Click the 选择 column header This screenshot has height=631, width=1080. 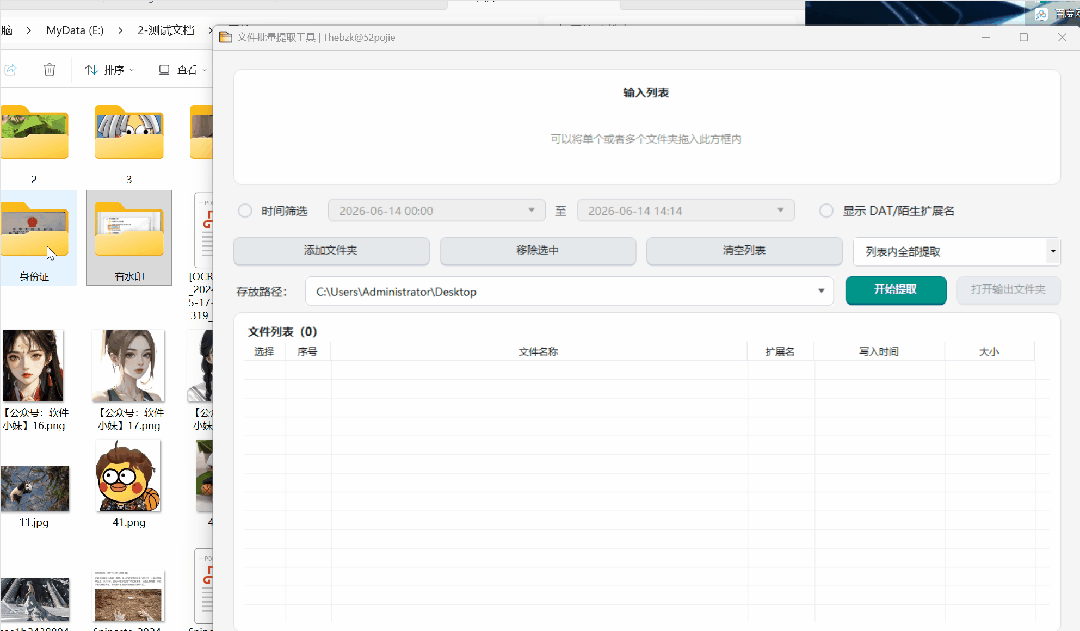pos(264,351)
